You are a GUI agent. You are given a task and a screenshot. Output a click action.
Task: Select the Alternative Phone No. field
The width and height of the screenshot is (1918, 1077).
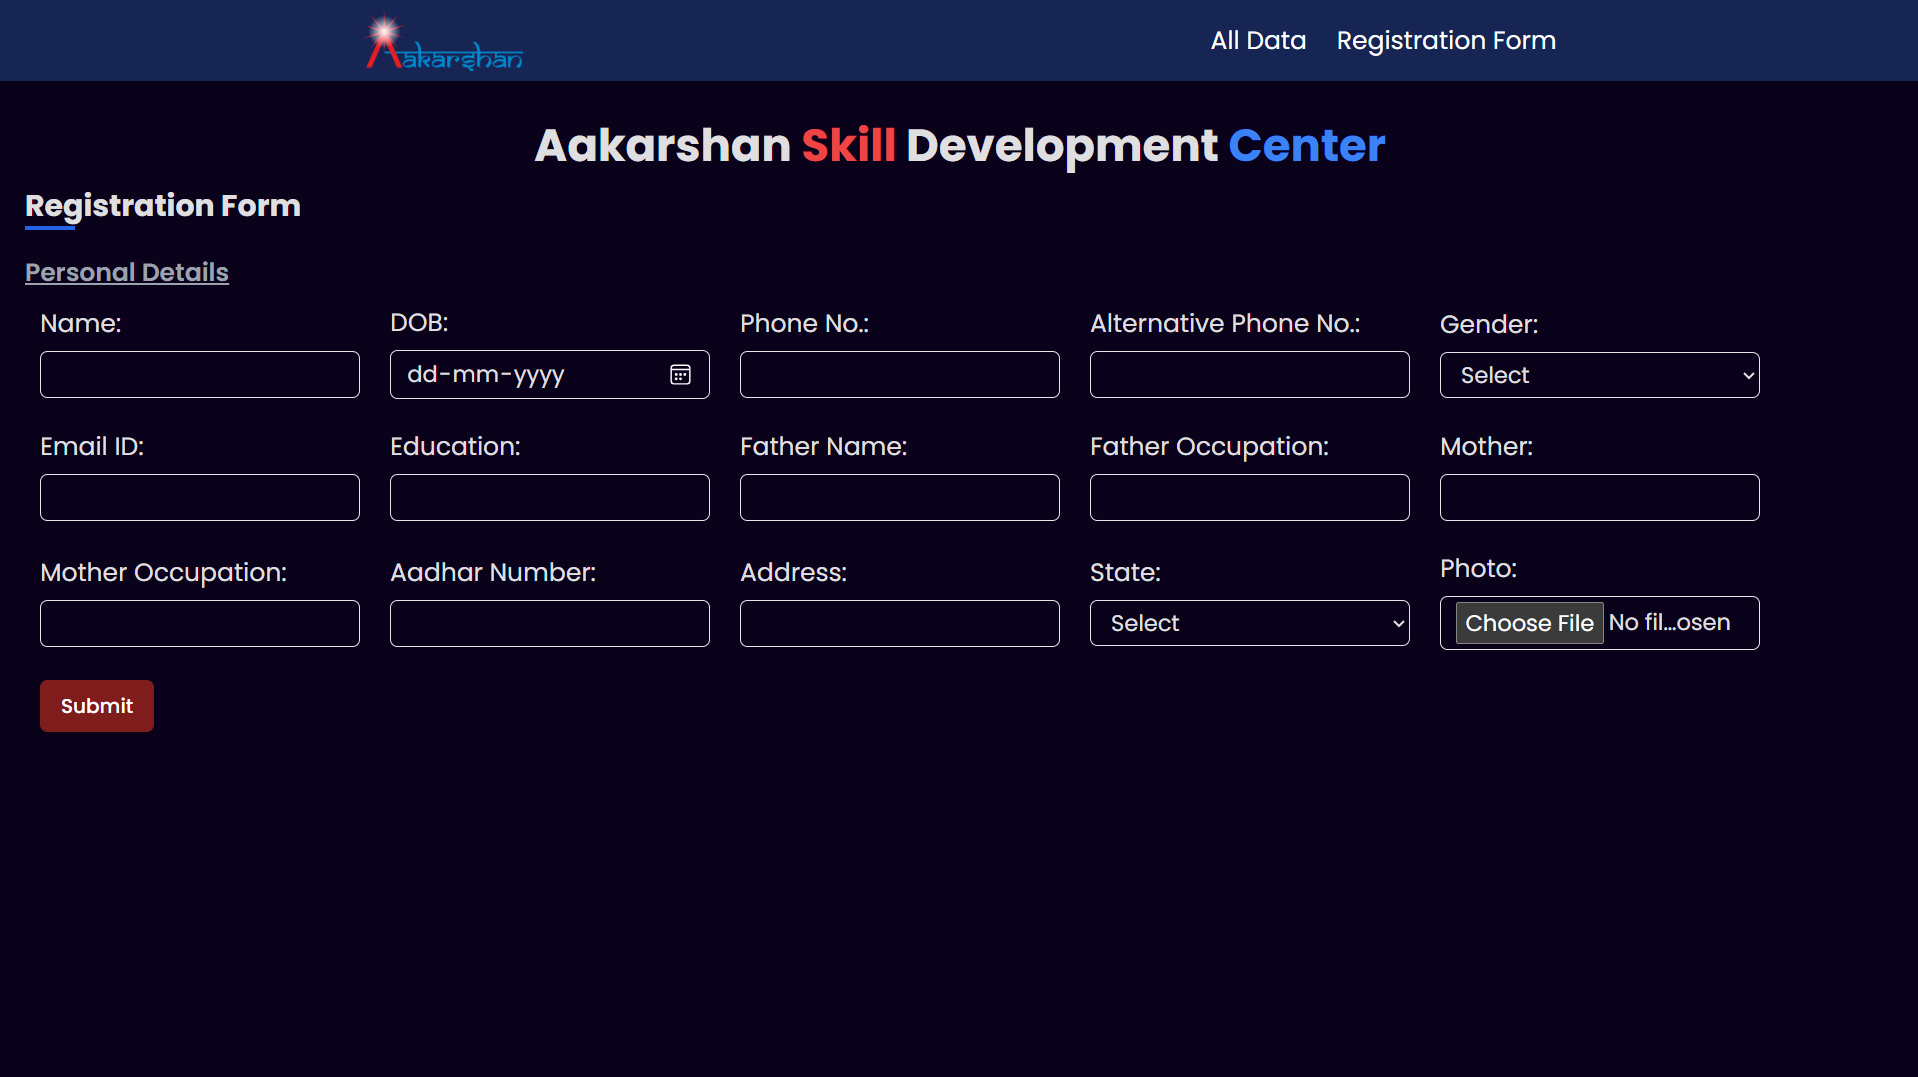click(x=1249, y=375)
